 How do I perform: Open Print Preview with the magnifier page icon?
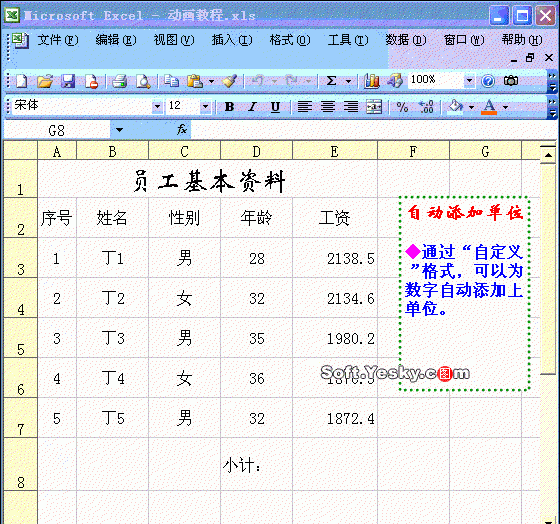(143, 81)
